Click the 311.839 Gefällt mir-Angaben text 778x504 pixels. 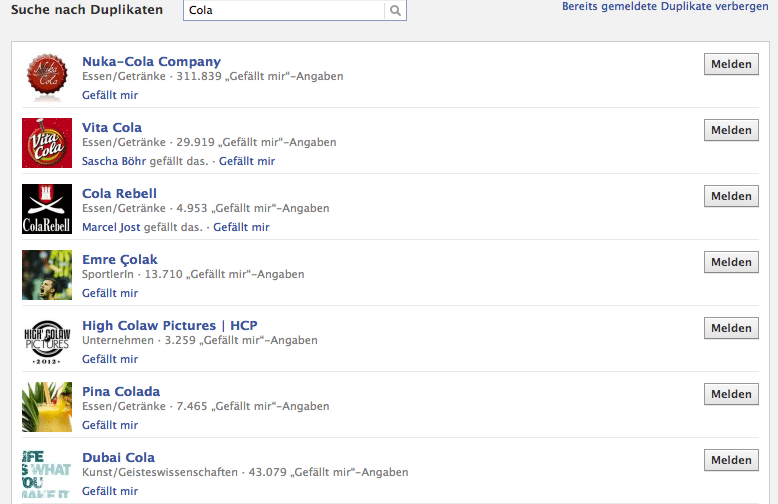tap(259, 76)
